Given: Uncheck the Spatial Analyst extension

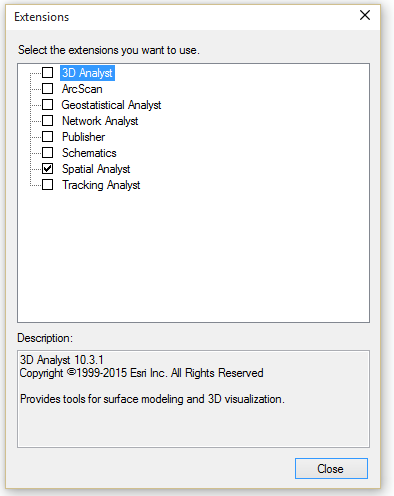Looking at the screenshot, I should coord(47,169).
